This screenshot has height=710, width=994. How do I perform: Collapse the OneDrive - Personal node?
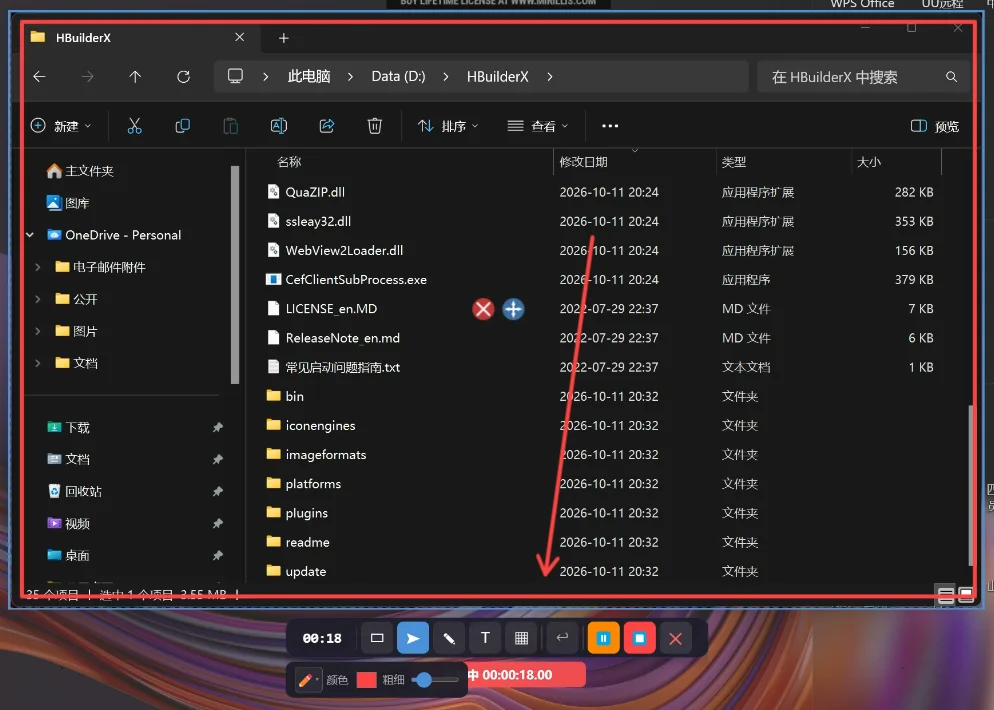(30, 235)
